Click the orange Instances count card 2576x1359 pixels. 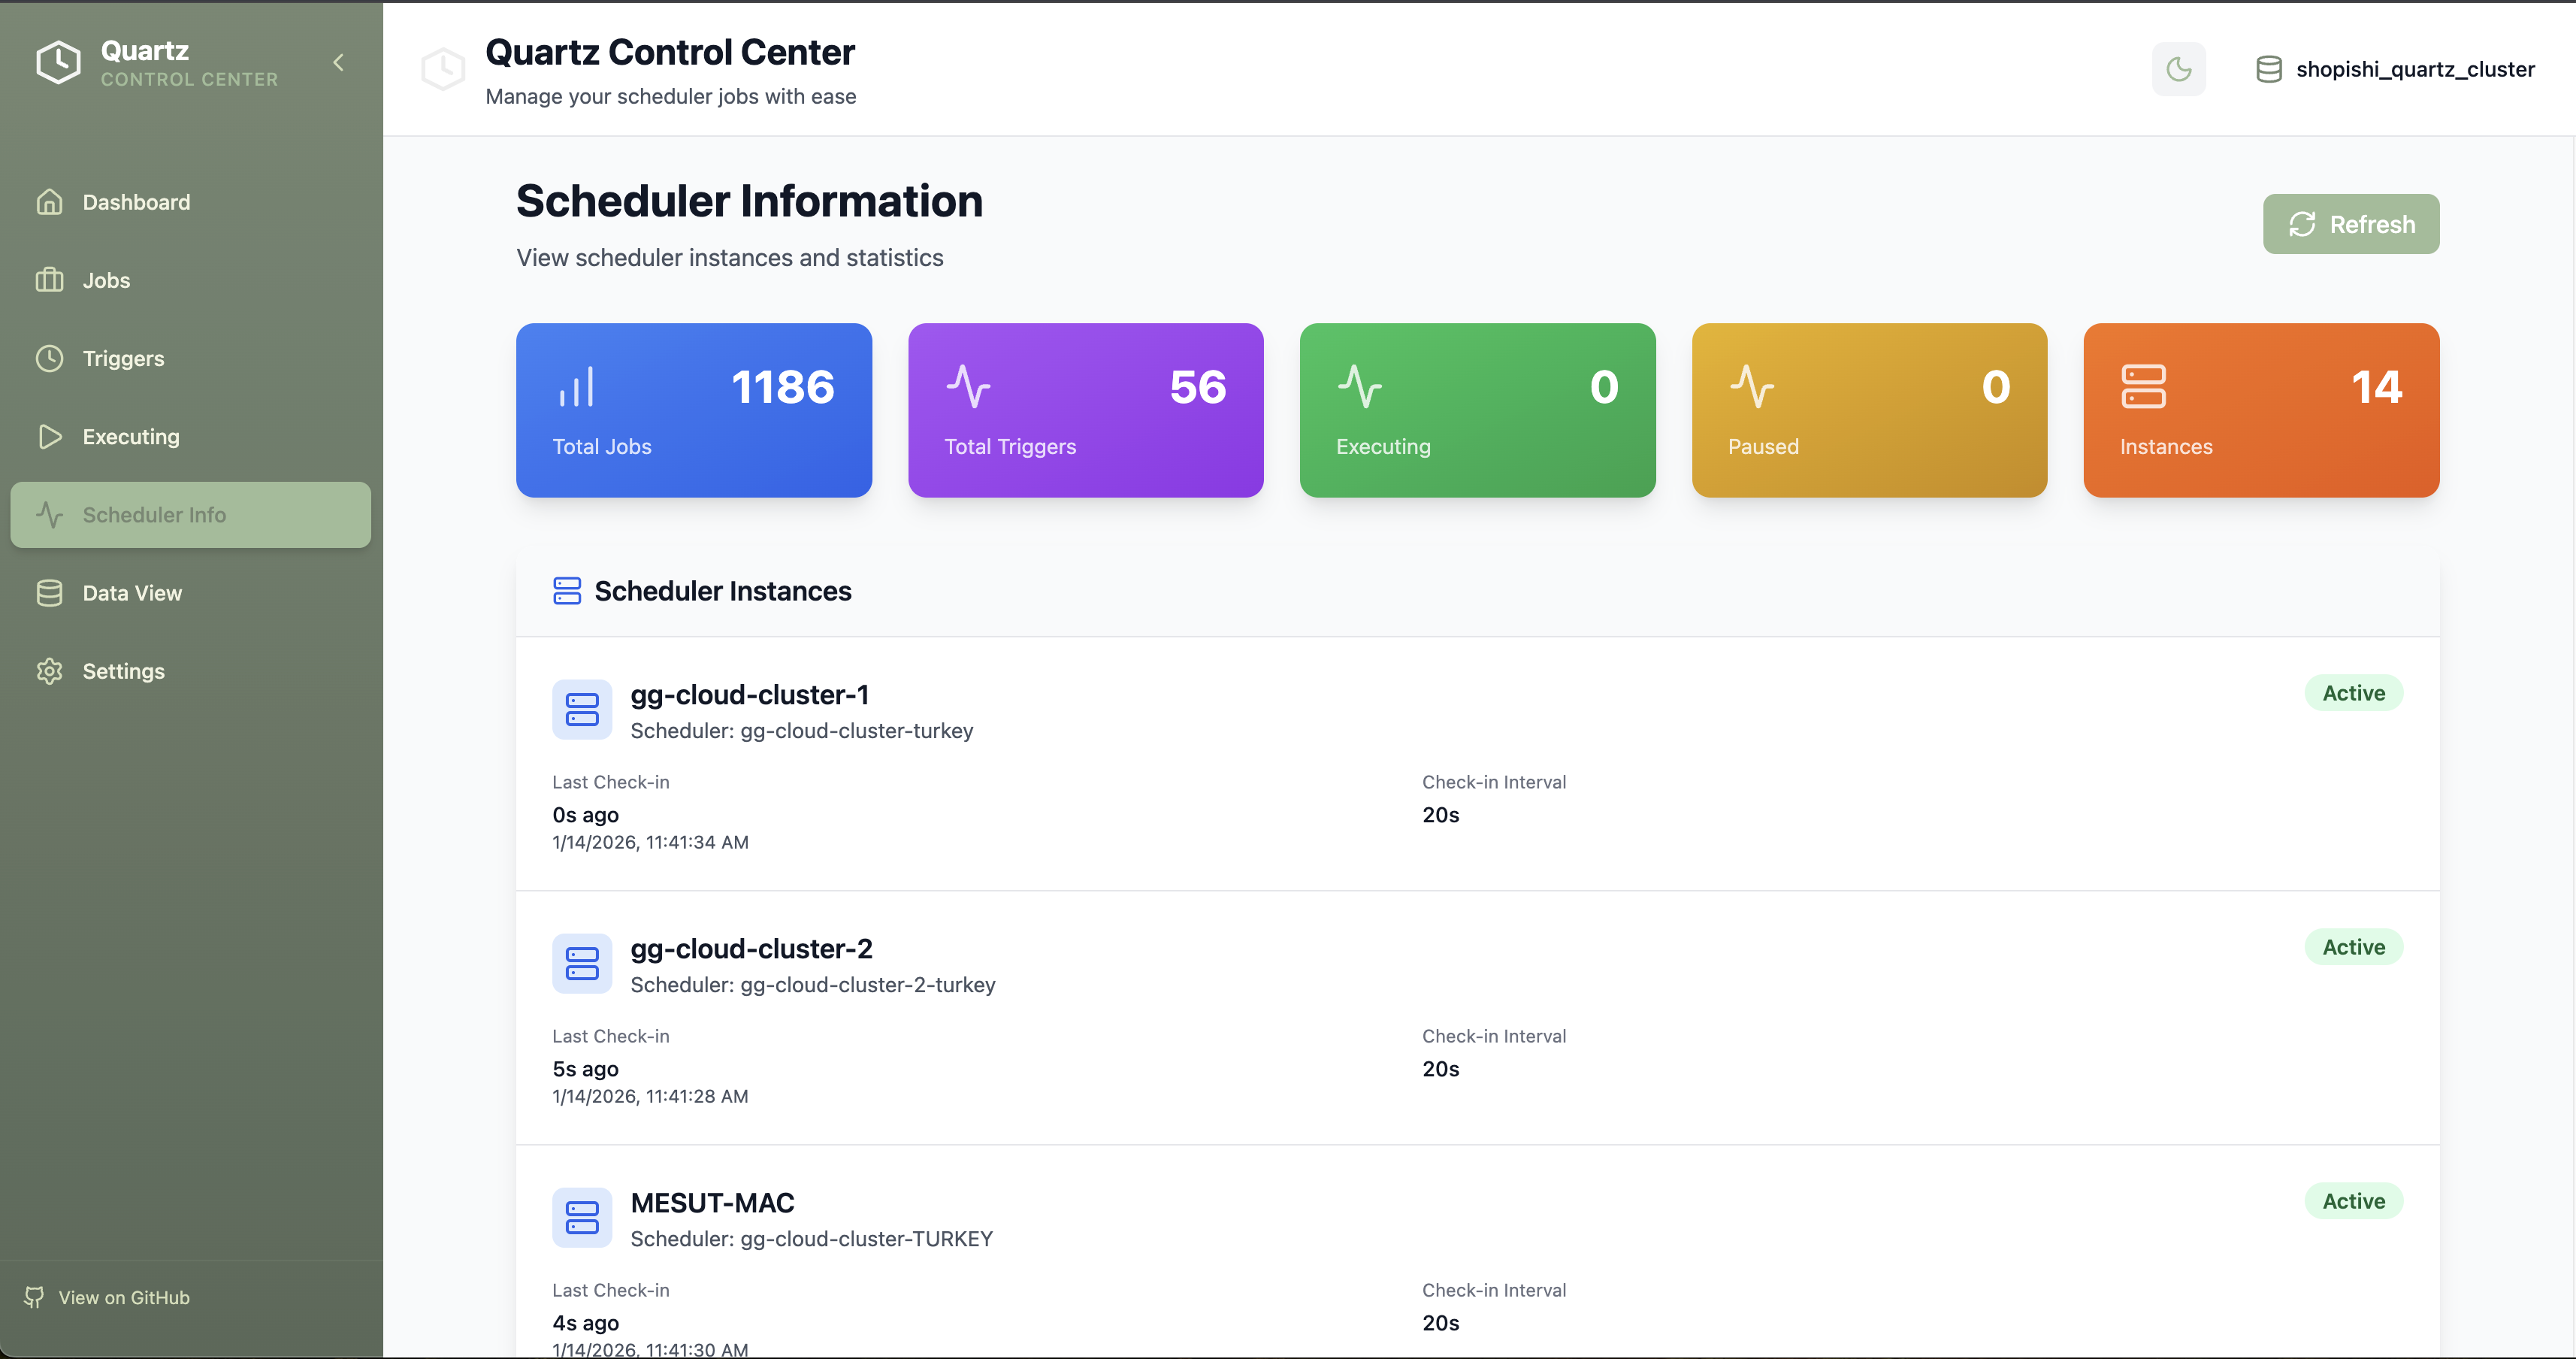coord(2261,410)
